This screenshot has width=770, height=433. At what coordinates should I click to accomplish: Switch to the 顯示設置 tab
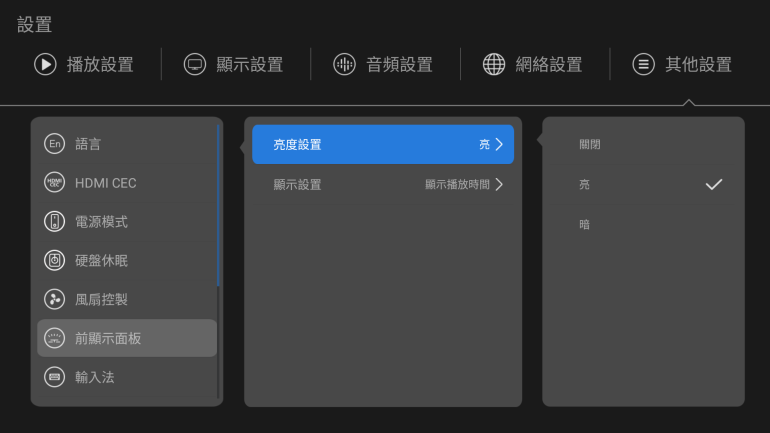[234, 64]
